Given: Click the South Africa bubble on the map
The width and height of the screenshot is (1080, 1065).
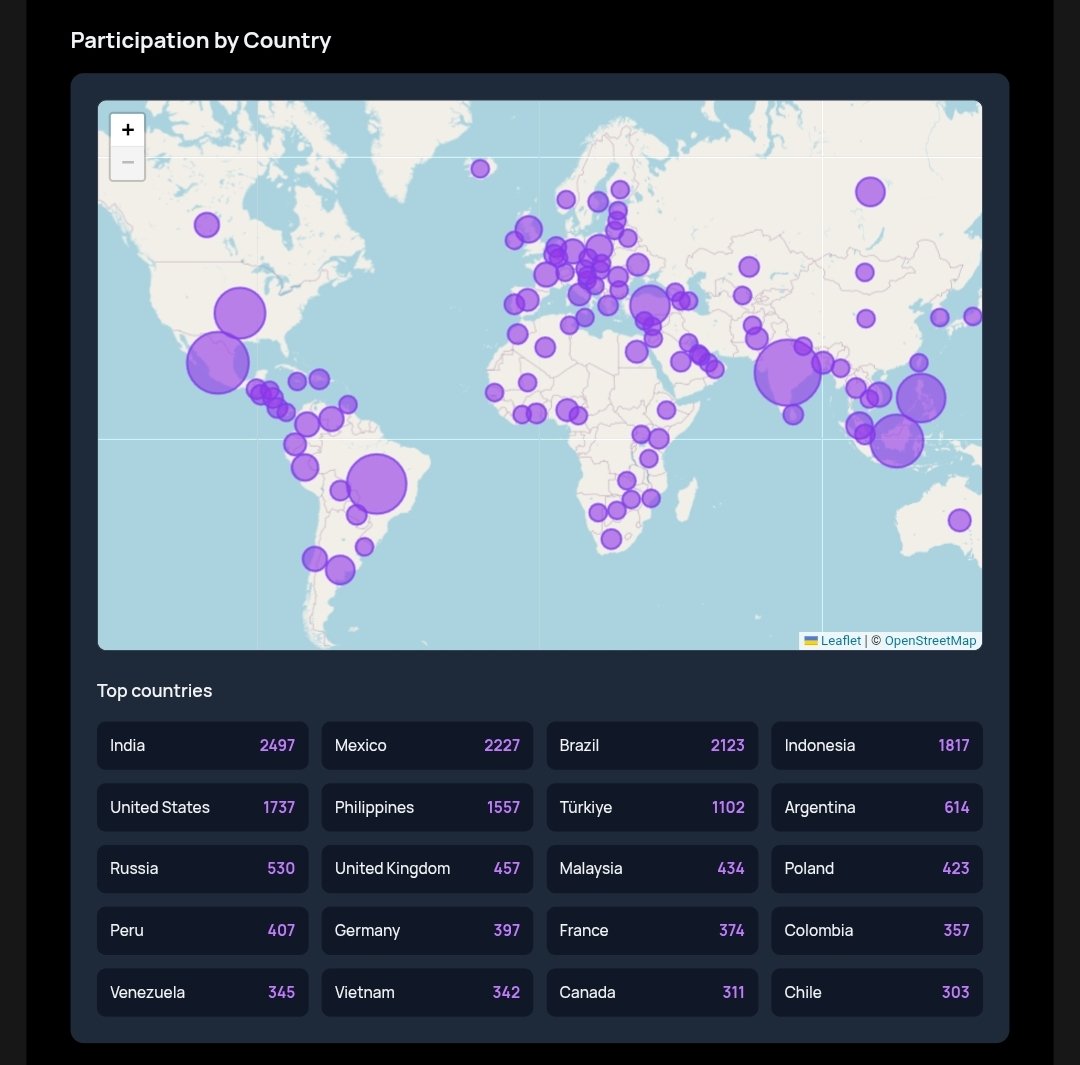Looking at the screenshot, I should pyautogui.click(x=611, y=539).
